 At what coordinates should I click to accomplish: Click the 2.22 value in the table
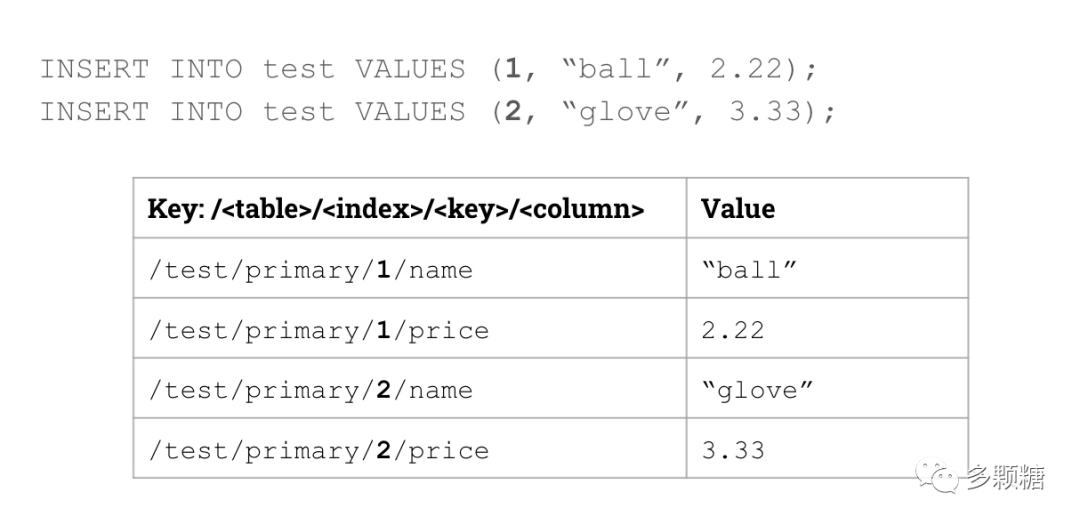tap(733, 330)
